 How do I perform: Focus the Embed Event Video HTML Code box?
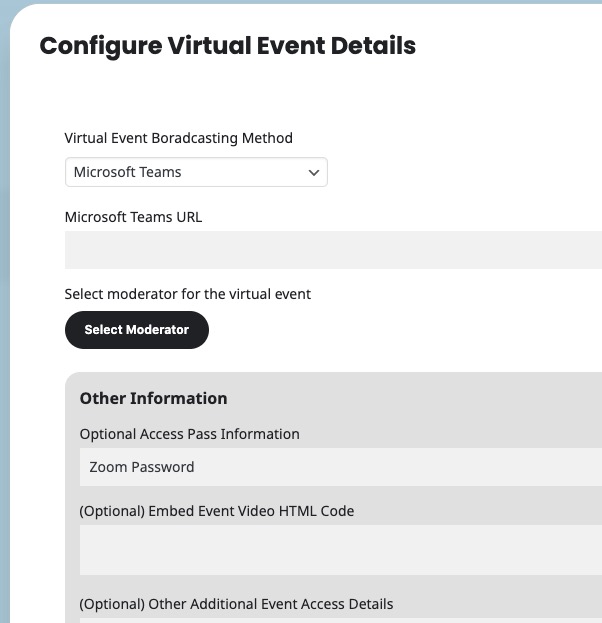pos(340,549)
